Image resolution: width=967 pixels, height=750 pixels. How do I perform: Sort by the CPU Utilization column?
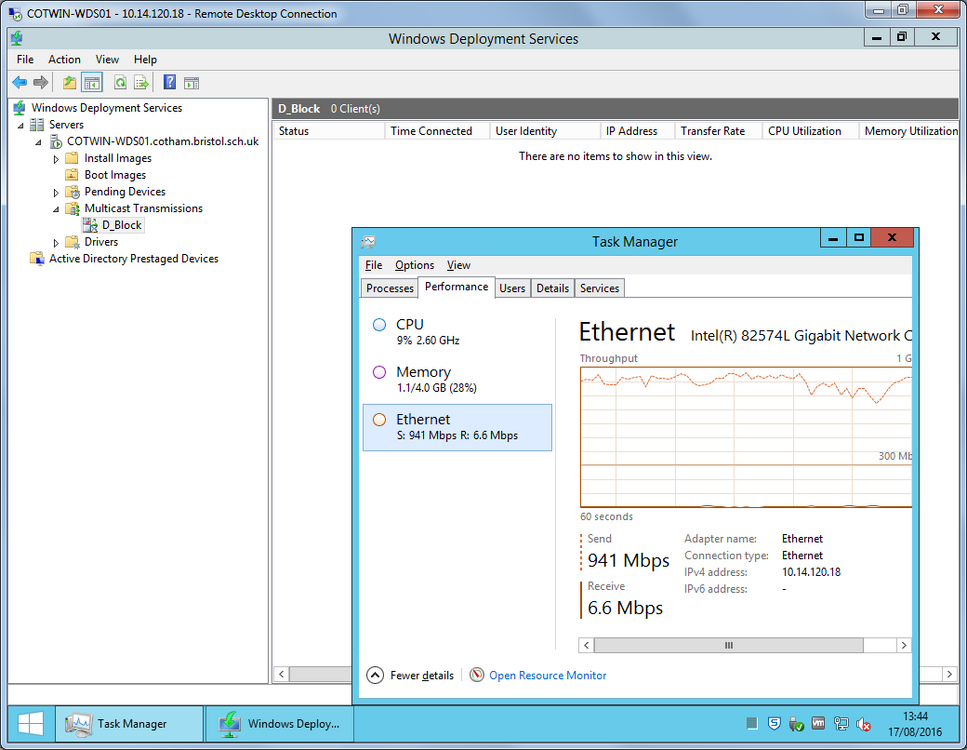810,131
